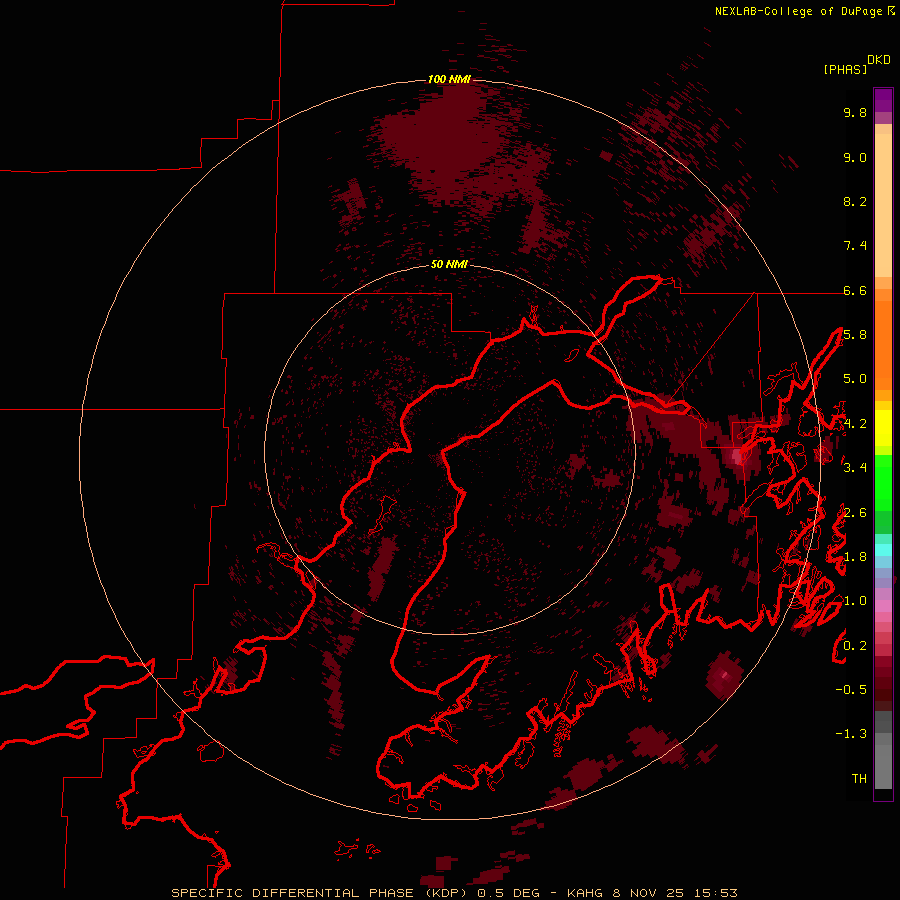Select the 5.8 legend value
Screen dimensions: 900x900
(x=855, y=335)
